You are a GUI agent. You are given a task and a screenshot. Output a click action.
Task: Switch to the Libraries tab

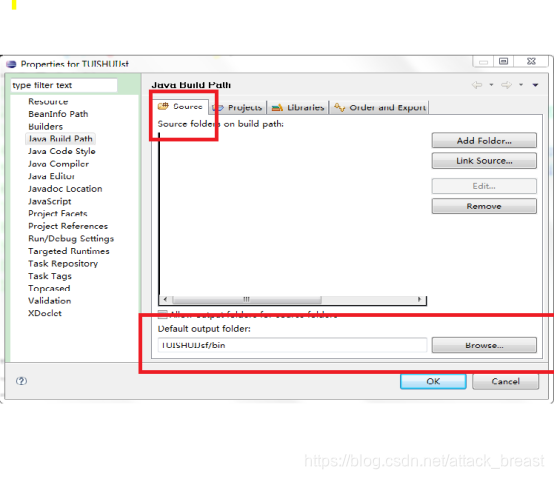click(298, 107)
